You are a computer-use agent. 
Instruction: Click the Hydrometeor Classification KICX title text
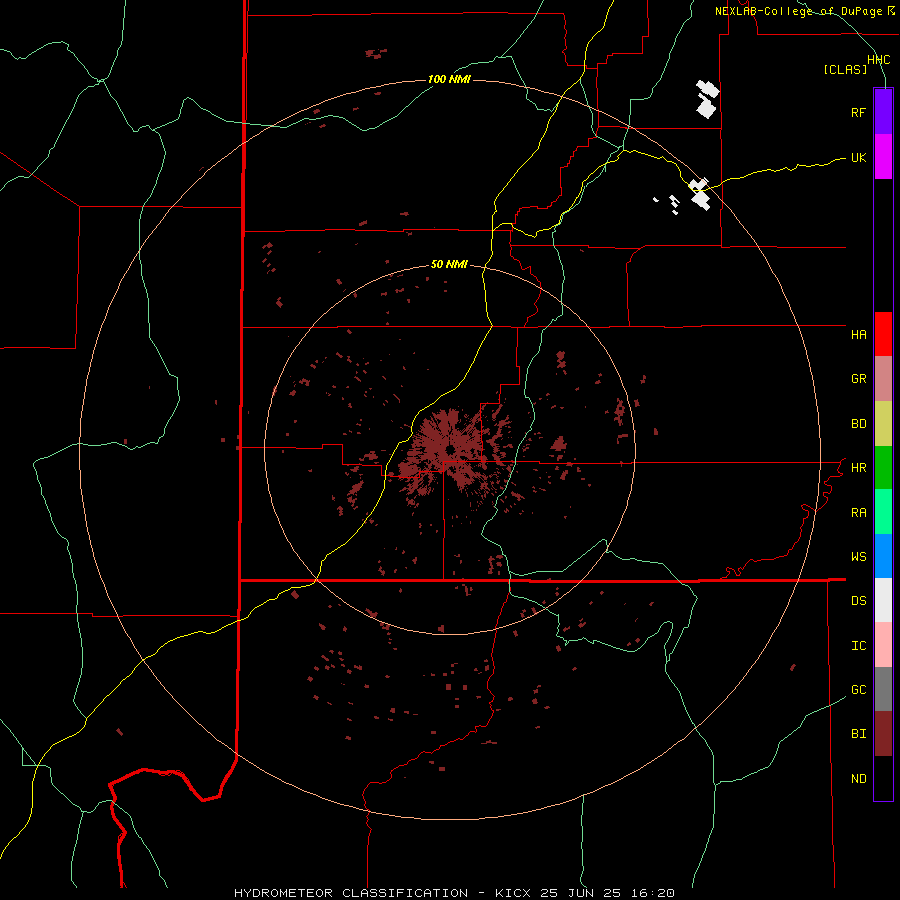click(x=454, y=893)
